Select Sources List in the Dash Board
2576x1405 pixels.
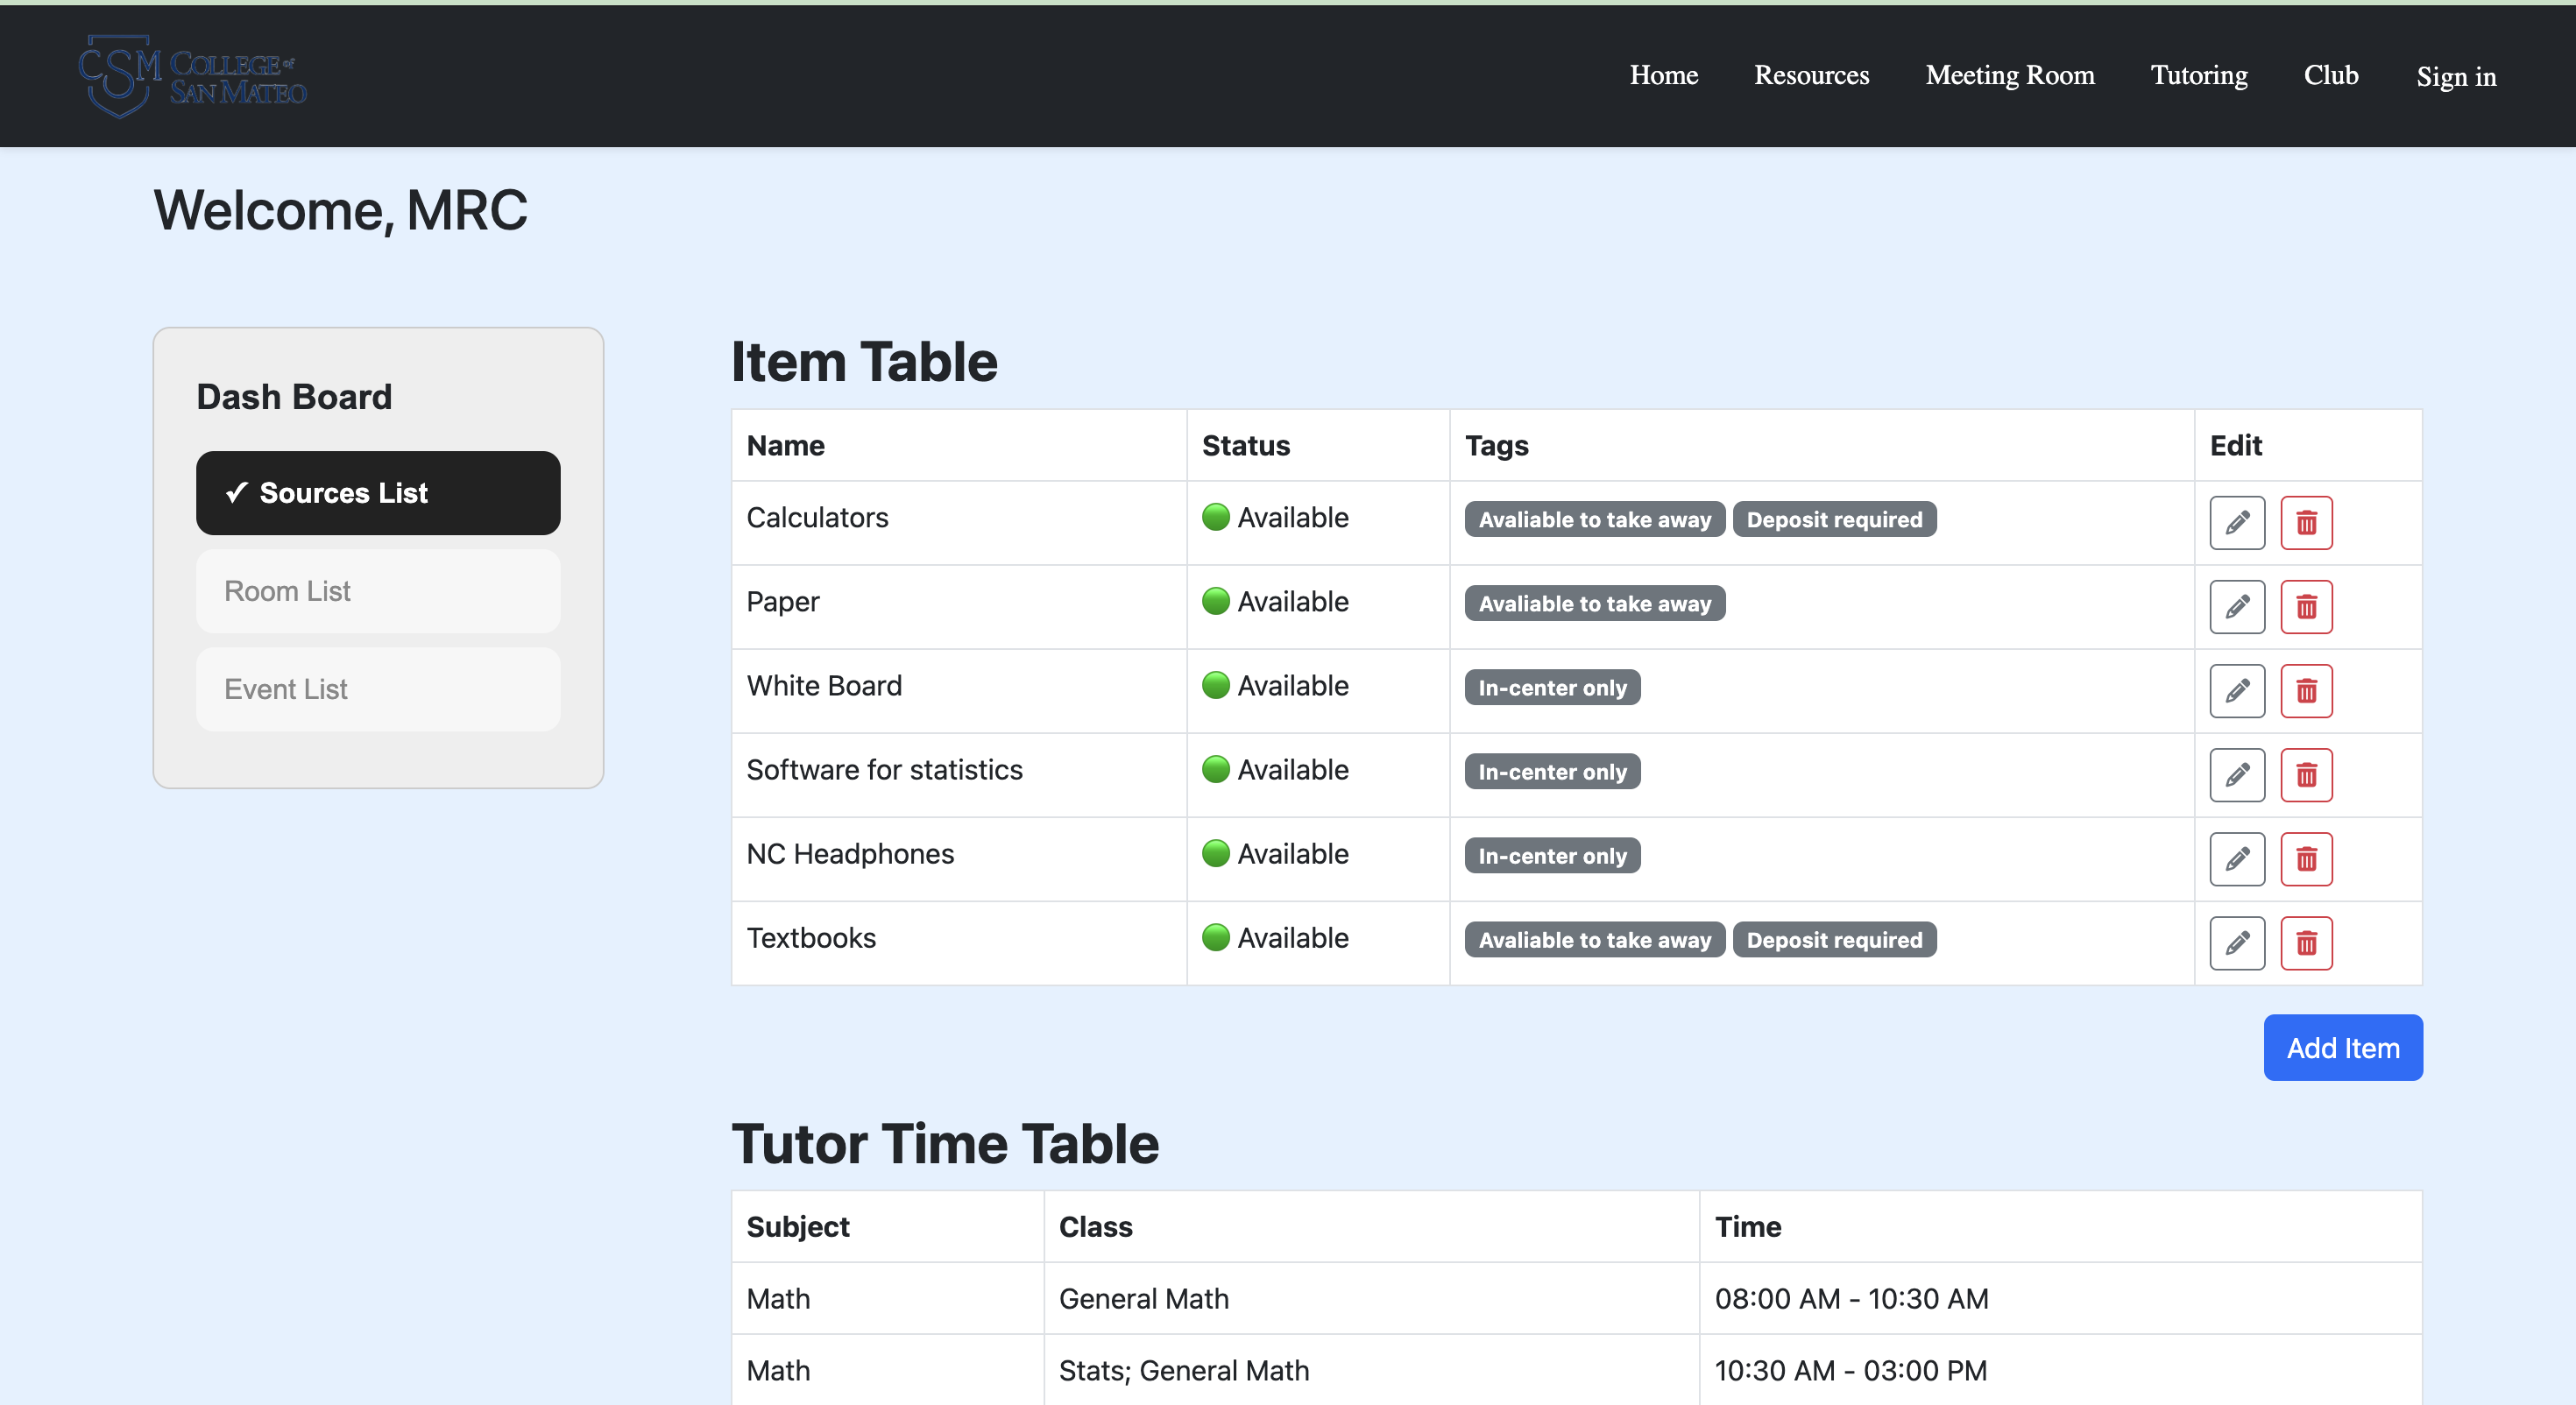coord(378,493)
